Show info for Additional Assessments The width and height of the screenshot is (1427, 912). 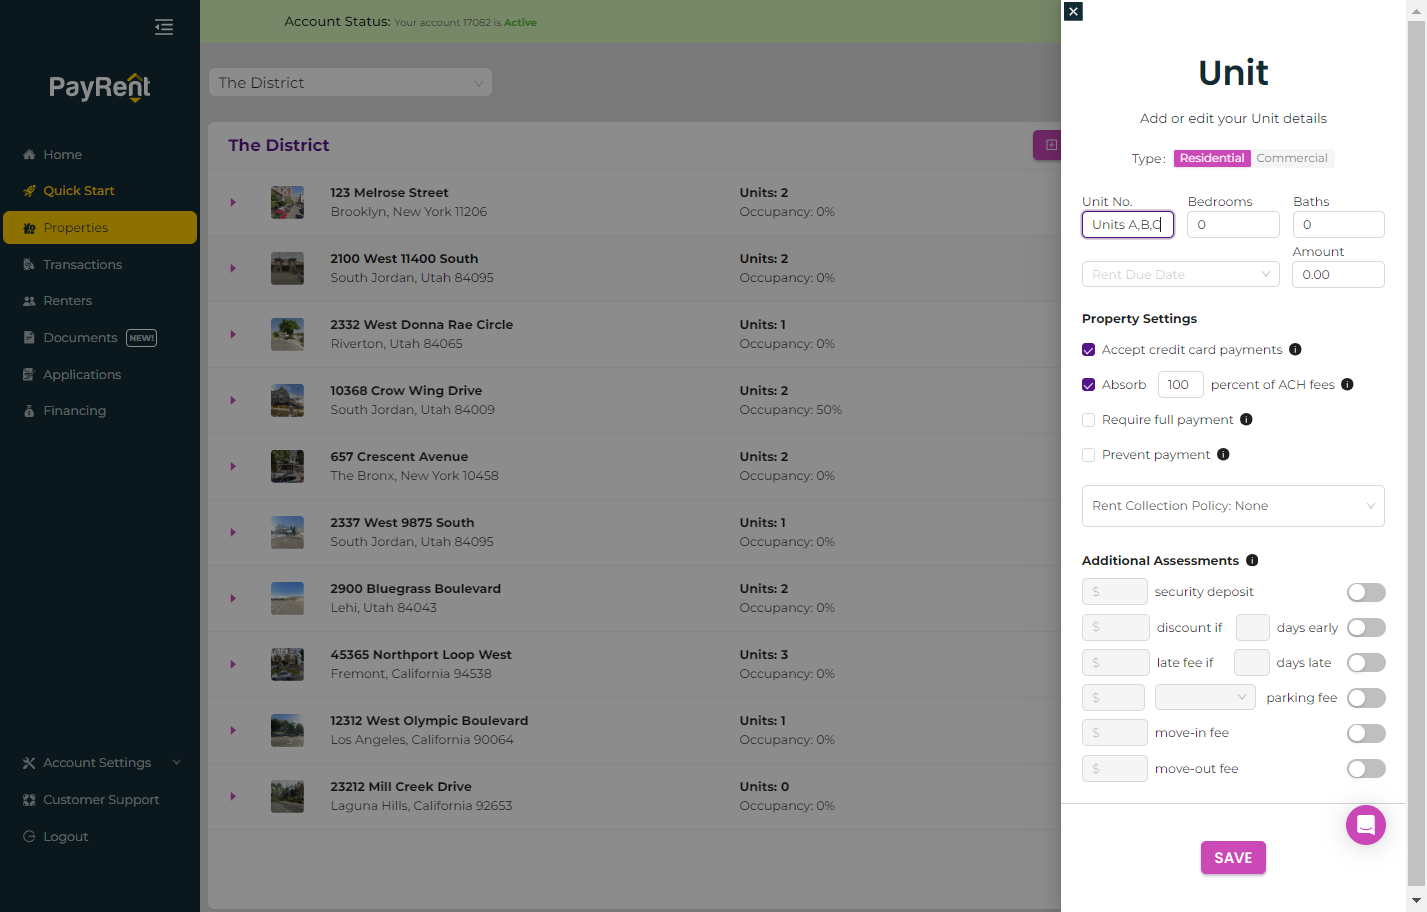[1252, 561]
